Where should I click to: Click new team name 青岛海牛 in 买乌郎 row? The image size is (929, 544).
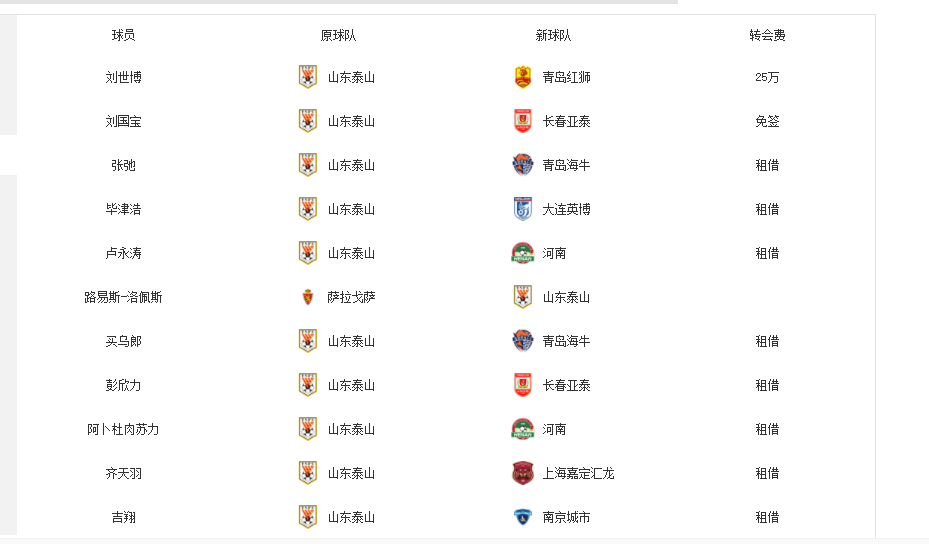566,341
